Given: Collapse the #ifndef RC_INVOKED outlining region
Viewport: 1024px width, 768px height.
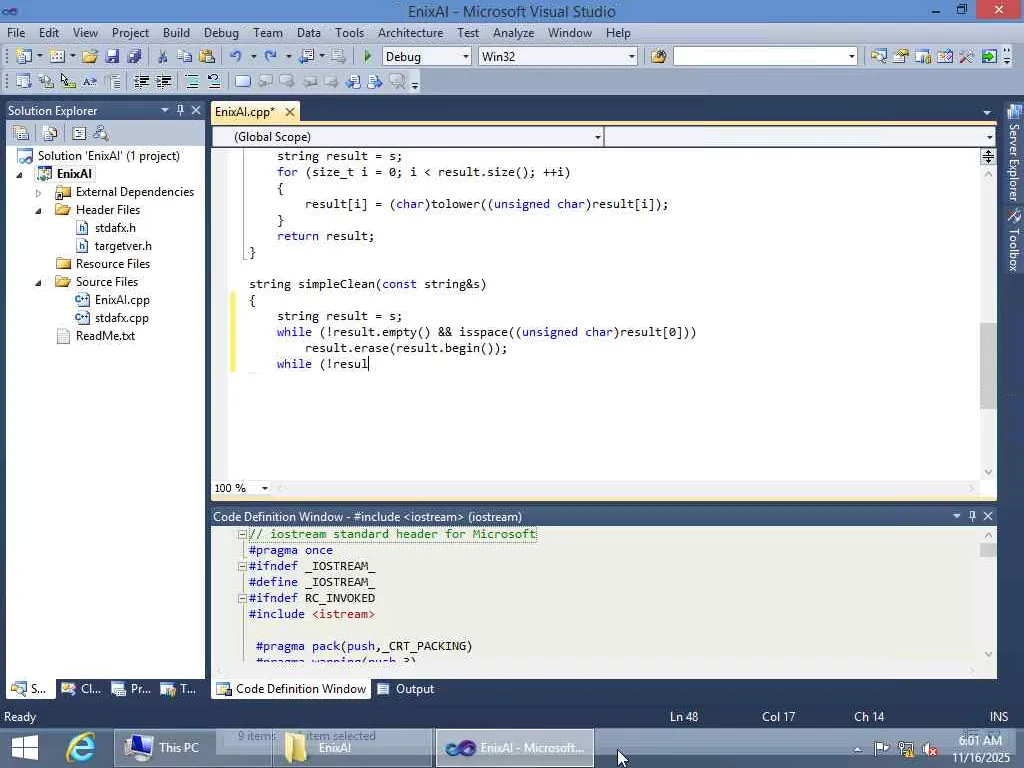Looking at the screenshot, I should point(242,598).
